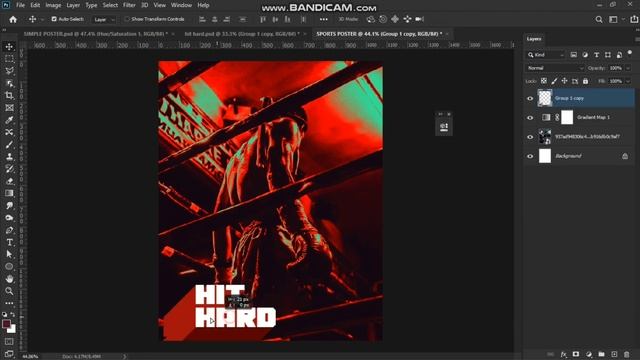Switch to the SIMPLE POSTER.psd tab

pos(96,34)
